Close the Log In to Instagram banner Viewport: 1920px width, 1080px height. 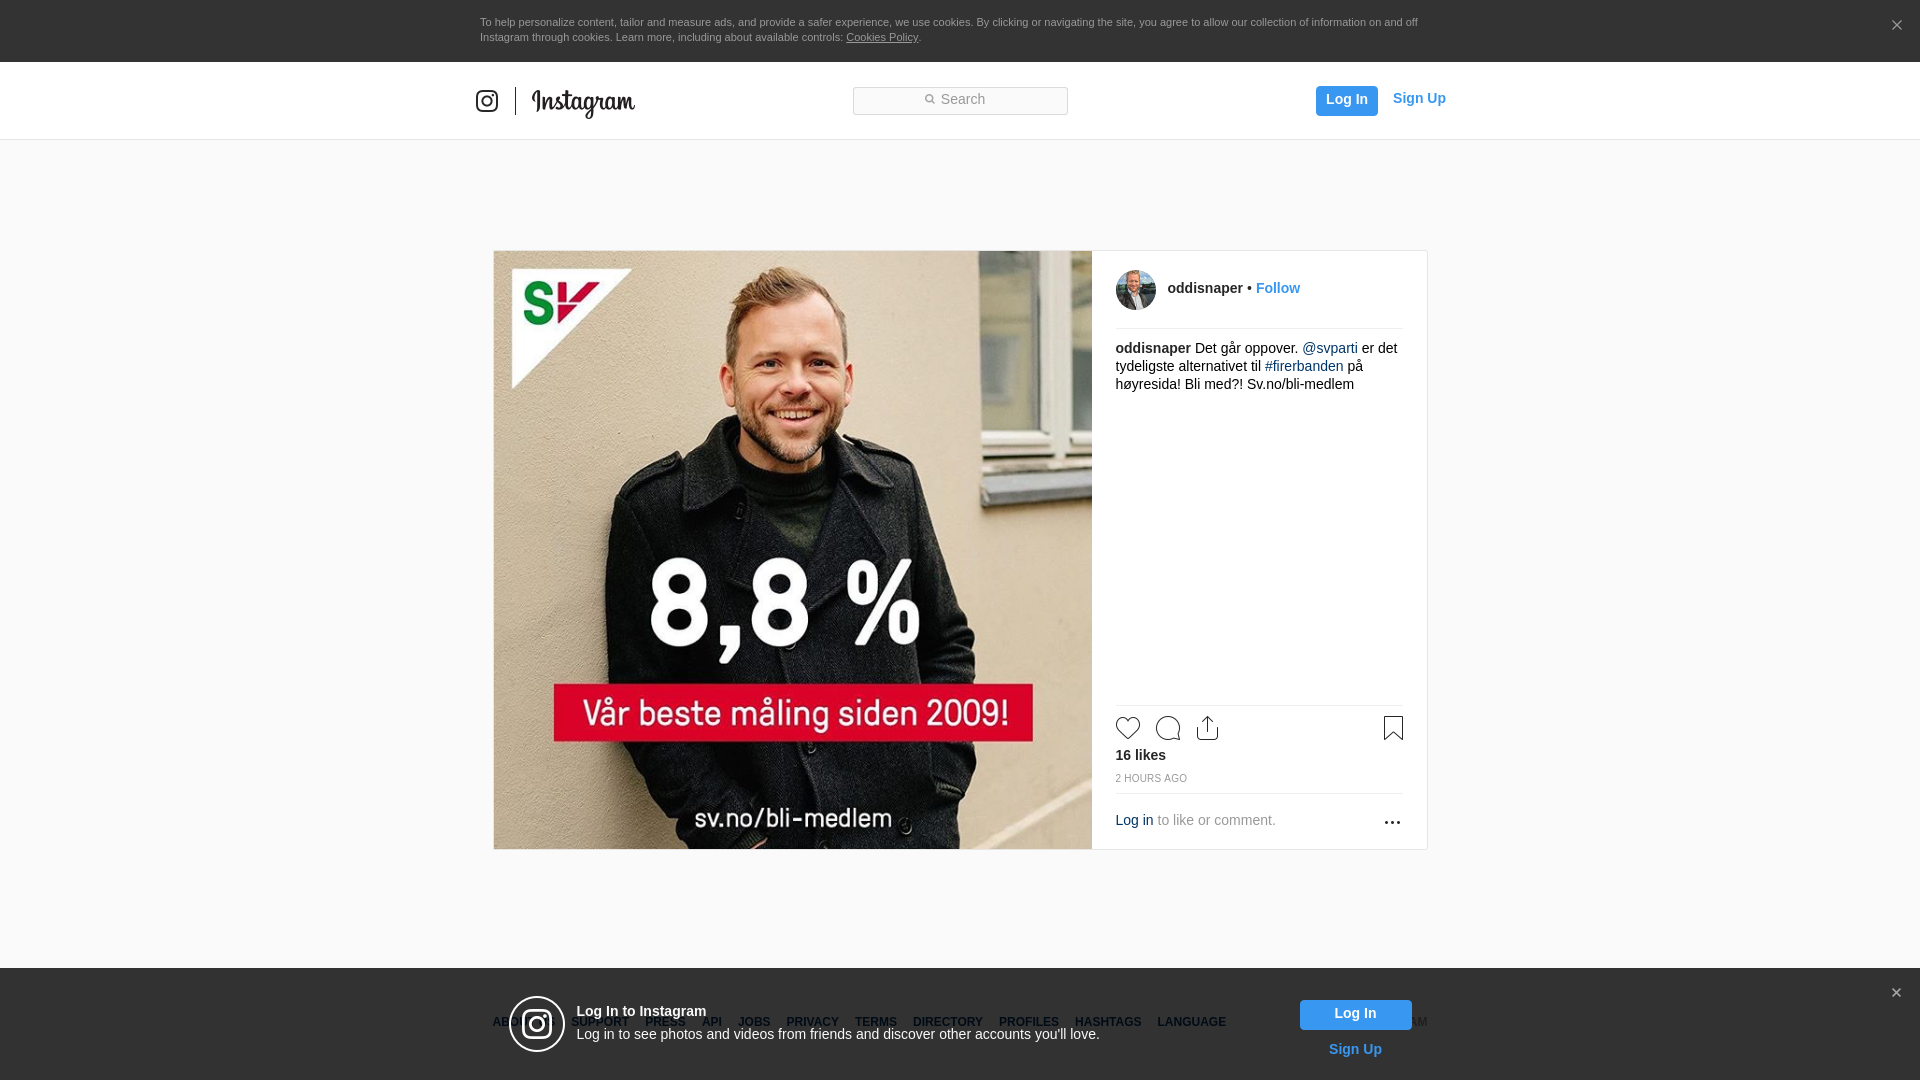pyautogui.click(x=1896, y=993)
